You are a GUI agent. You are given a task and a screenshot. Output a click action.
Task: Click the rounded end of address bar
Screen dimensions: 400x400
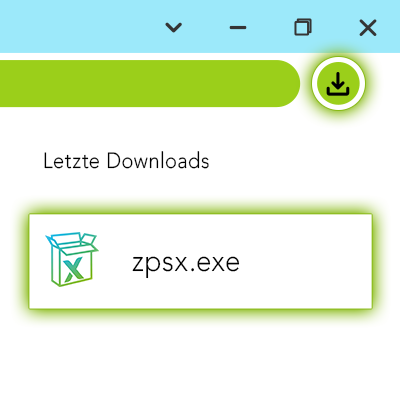285,83
